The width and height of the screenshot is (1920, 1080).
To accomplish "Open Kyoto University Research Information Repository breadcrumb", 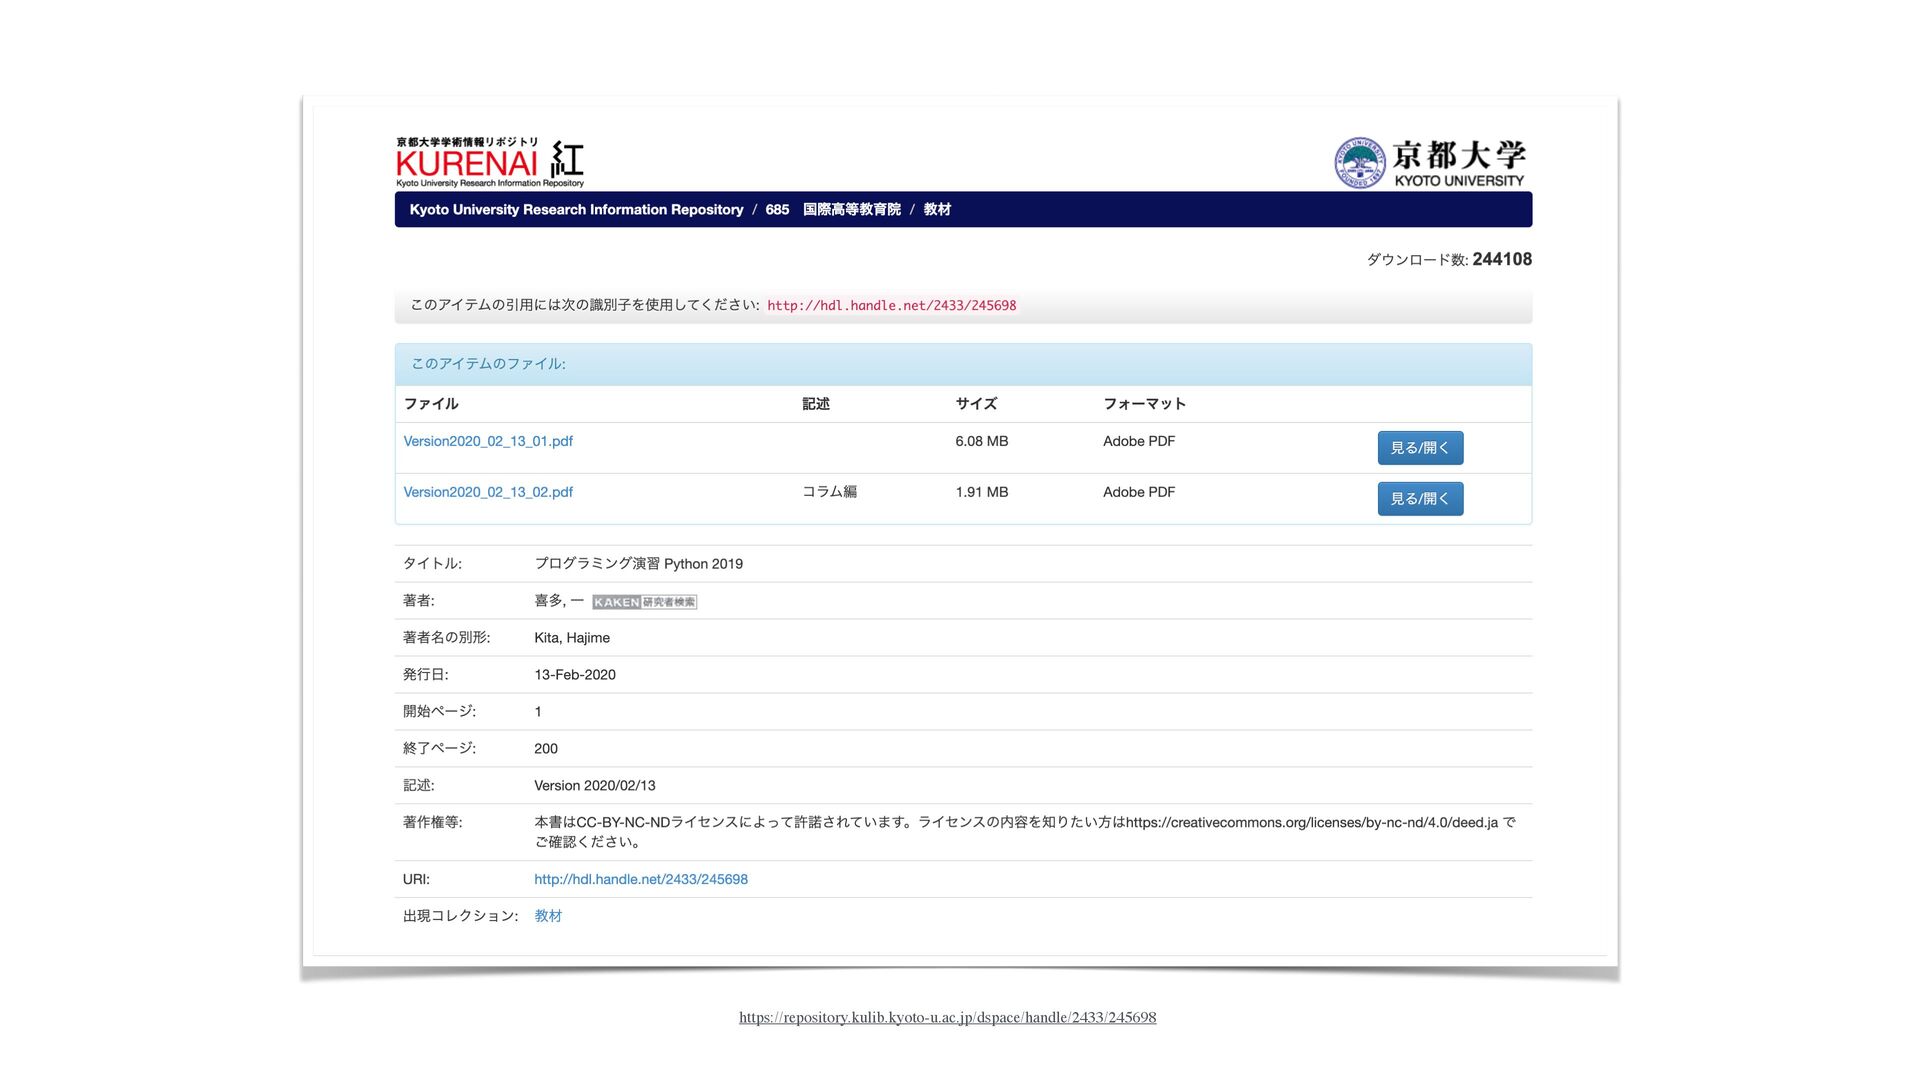I will 576,210.
